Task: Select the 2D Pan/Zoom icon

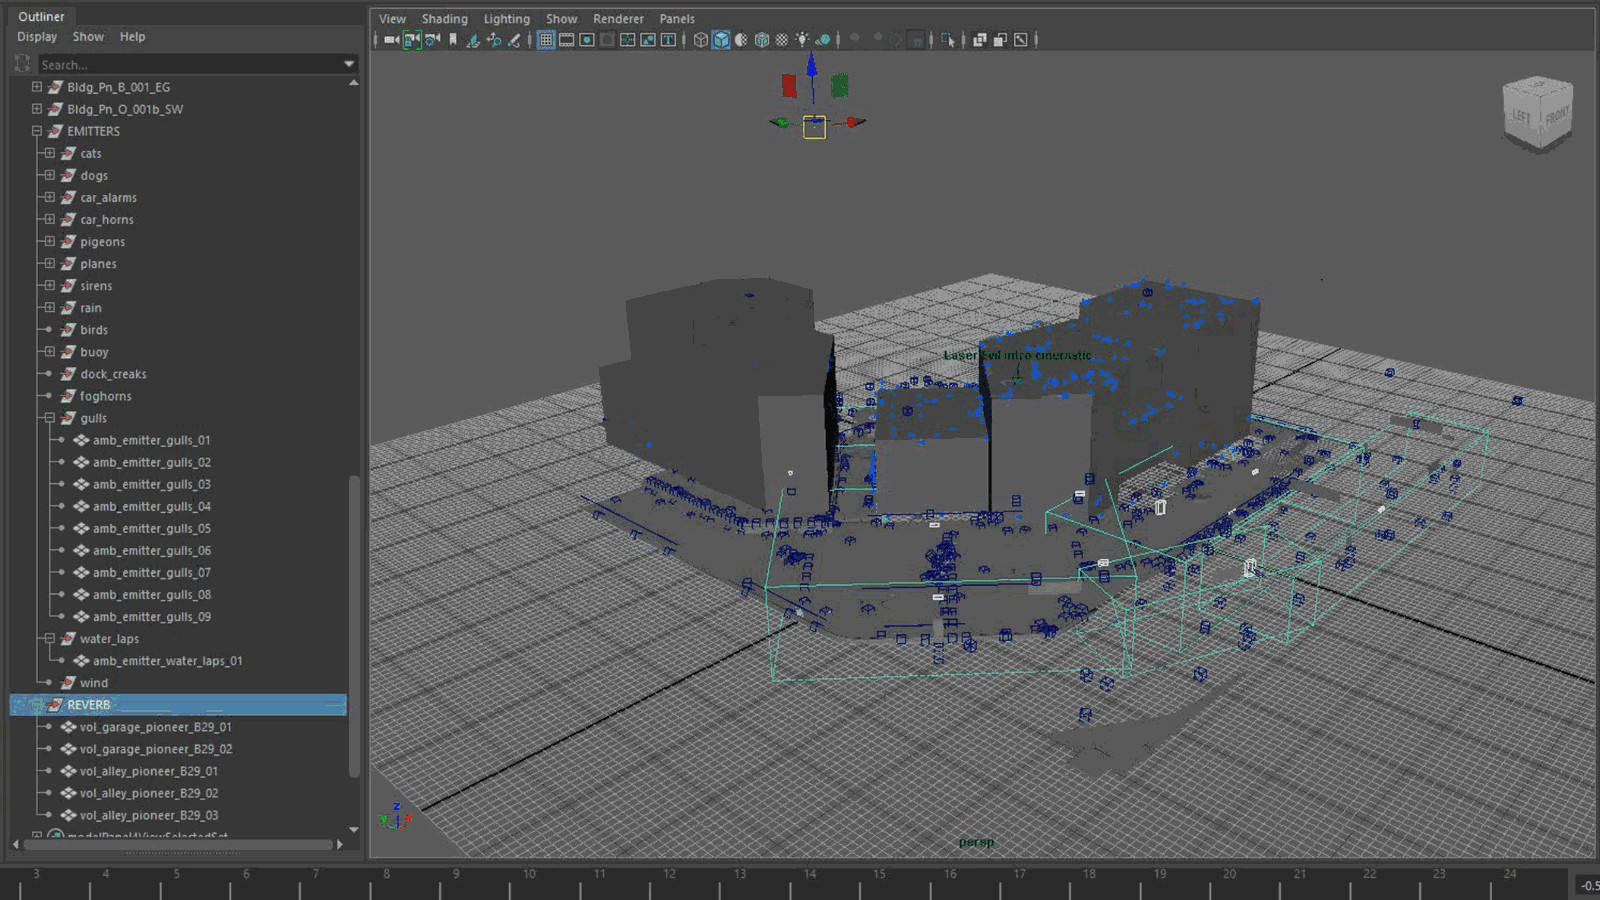Action: (493, 40)
